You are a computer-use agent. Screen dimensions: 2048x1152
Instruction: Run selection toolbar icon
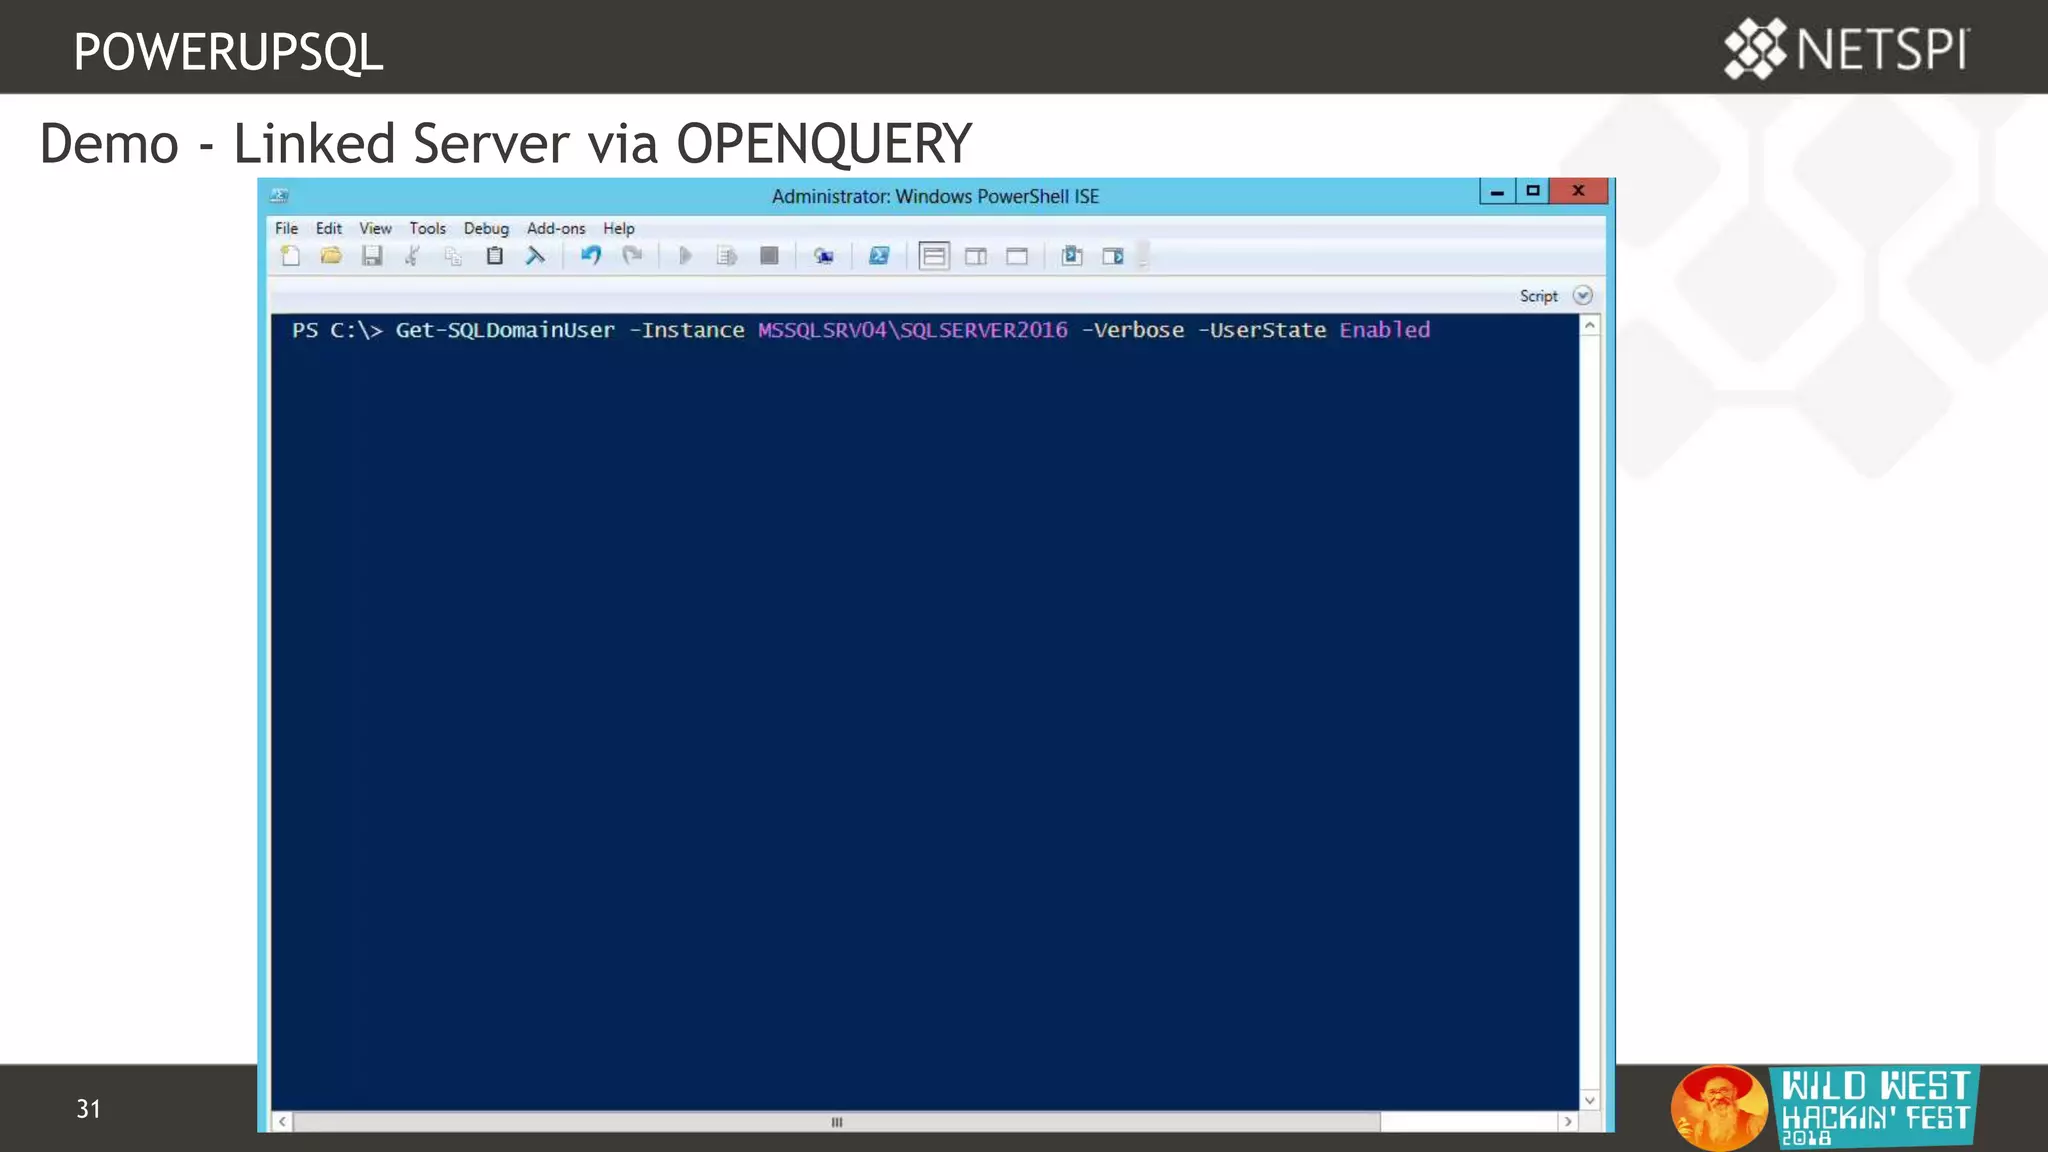(x=727, y=256)
